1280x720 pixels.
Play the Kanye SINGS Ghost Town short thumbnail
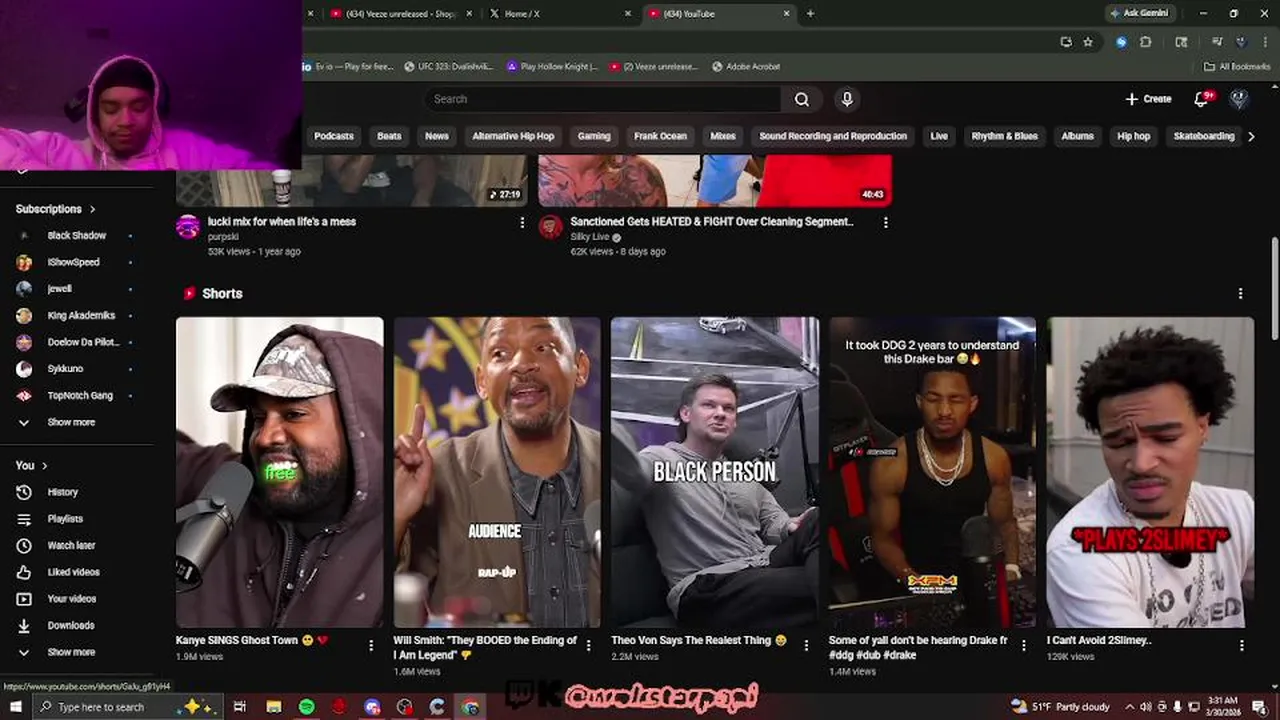point(279,472)
